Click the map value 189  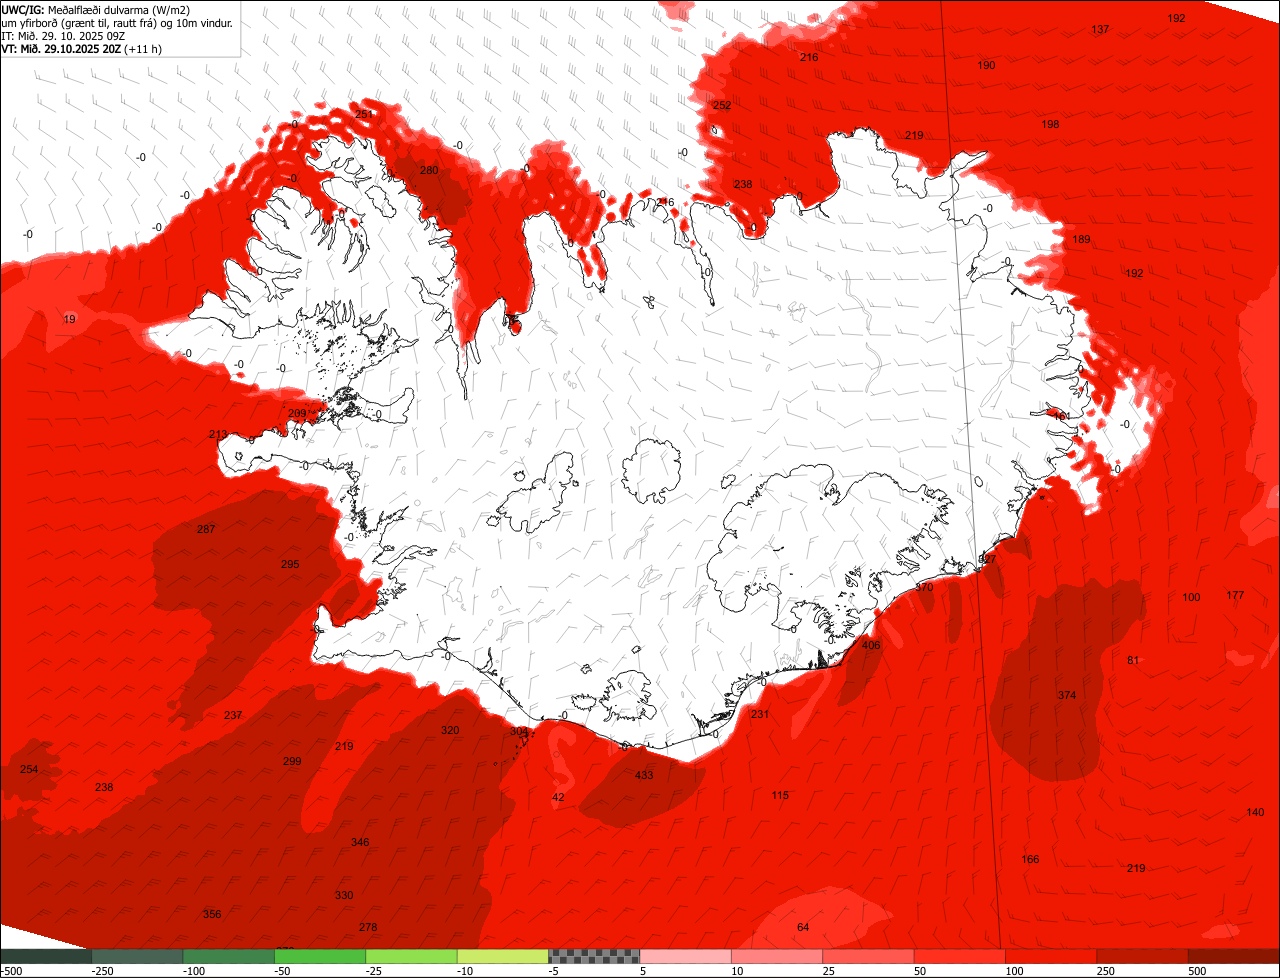(1082, 240)
